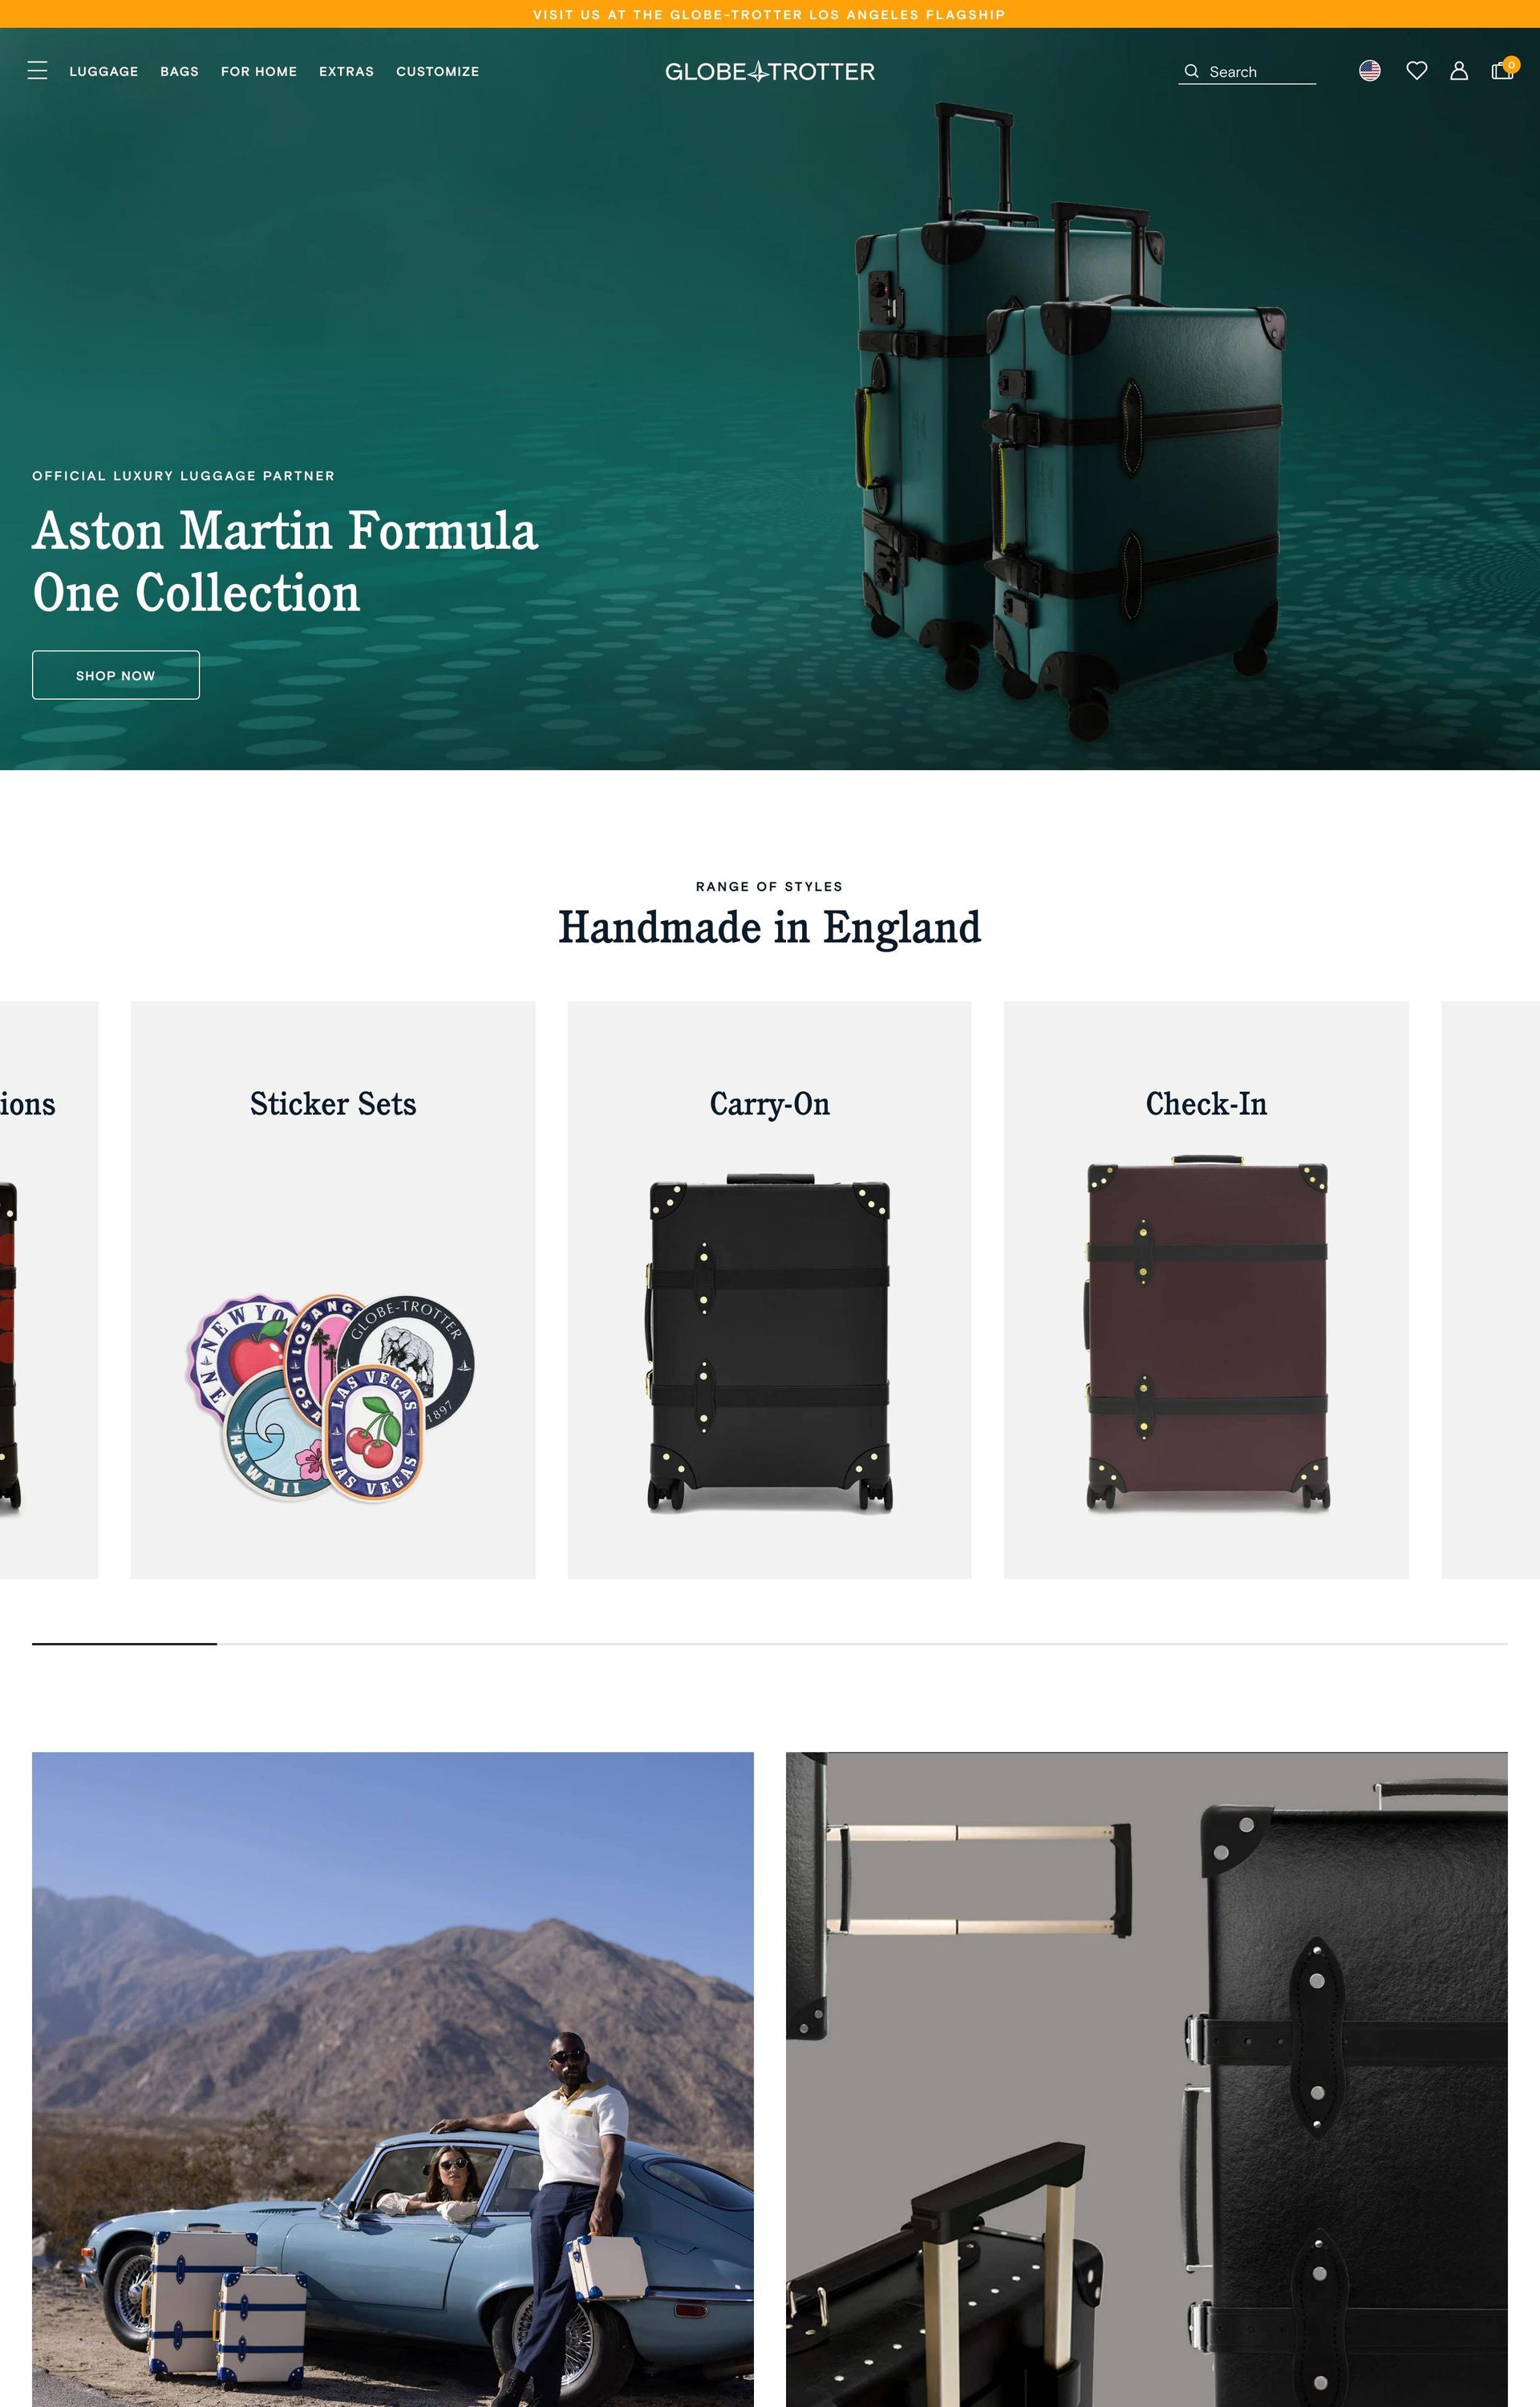Click the carousel progress scrollbar
Screen dimensions: 1540x2407
(x=770, y=1643)
